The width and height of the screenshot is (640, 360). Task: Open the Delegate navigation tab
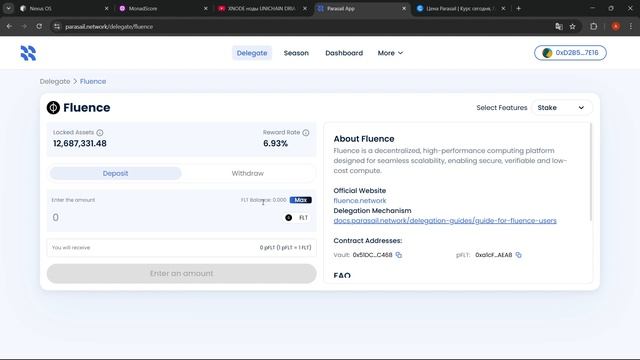[252, 53]
